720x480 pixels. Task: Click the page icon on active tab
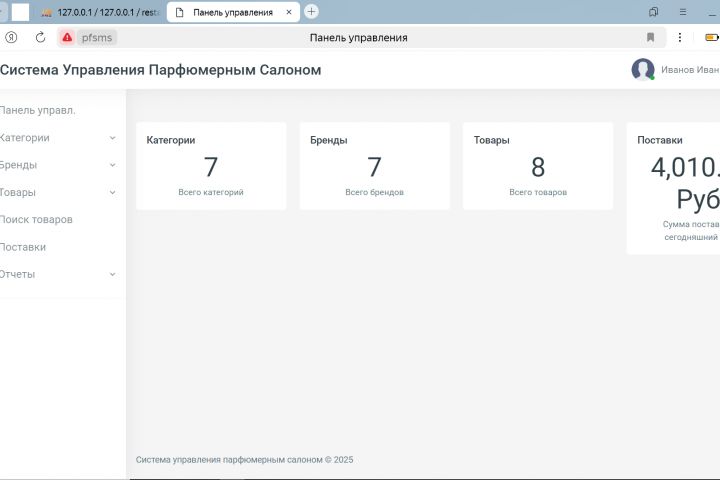click(x=180, y=12)
